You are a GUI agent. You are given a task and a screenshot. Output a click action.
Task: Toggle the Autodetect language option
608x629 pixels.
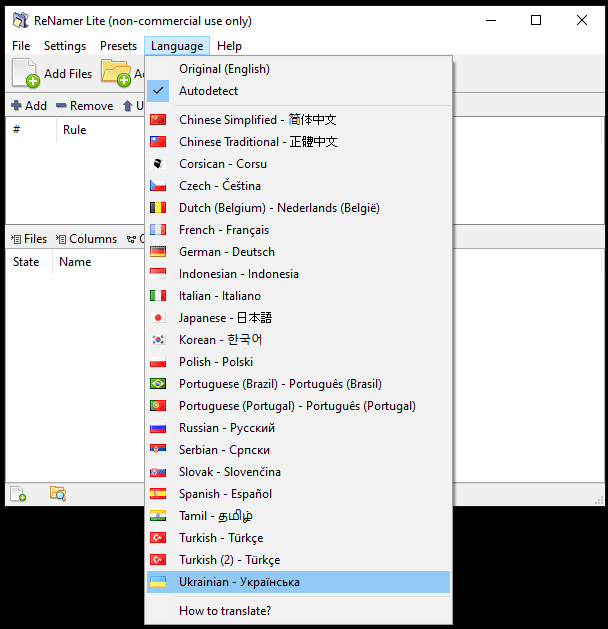coord(298,91)
